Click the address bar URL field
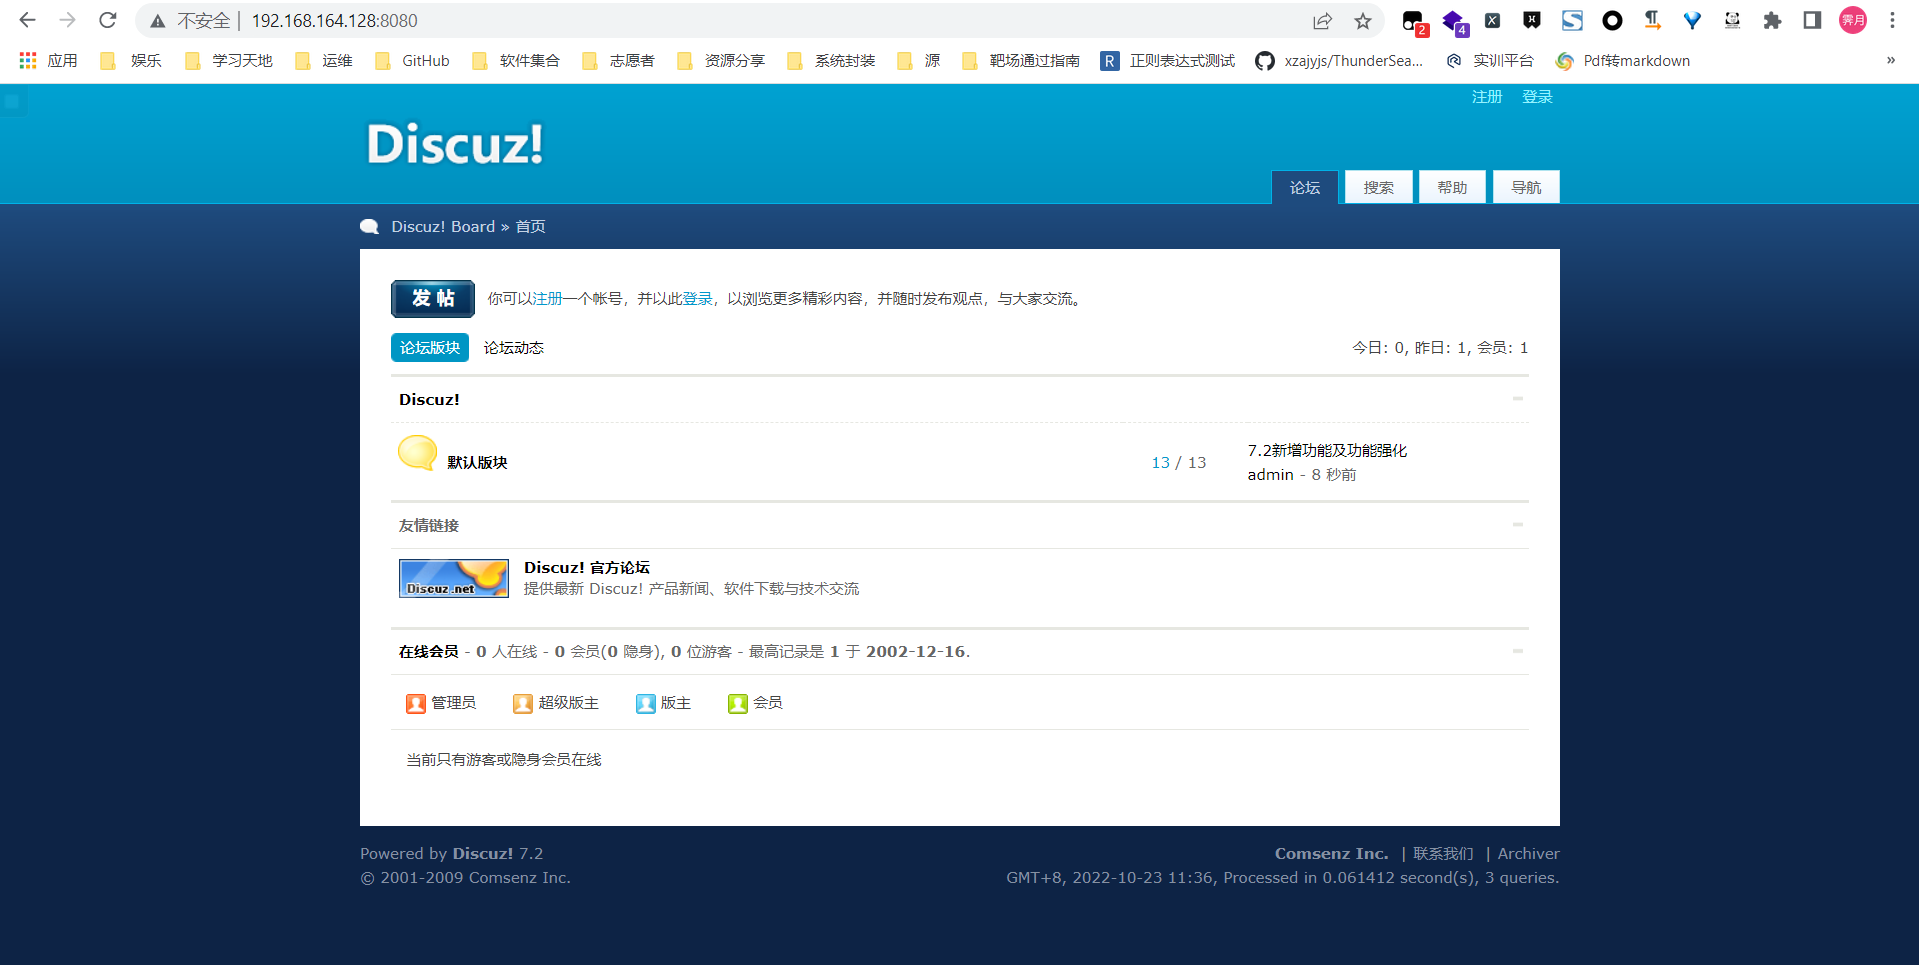 (x=700, y=21)
